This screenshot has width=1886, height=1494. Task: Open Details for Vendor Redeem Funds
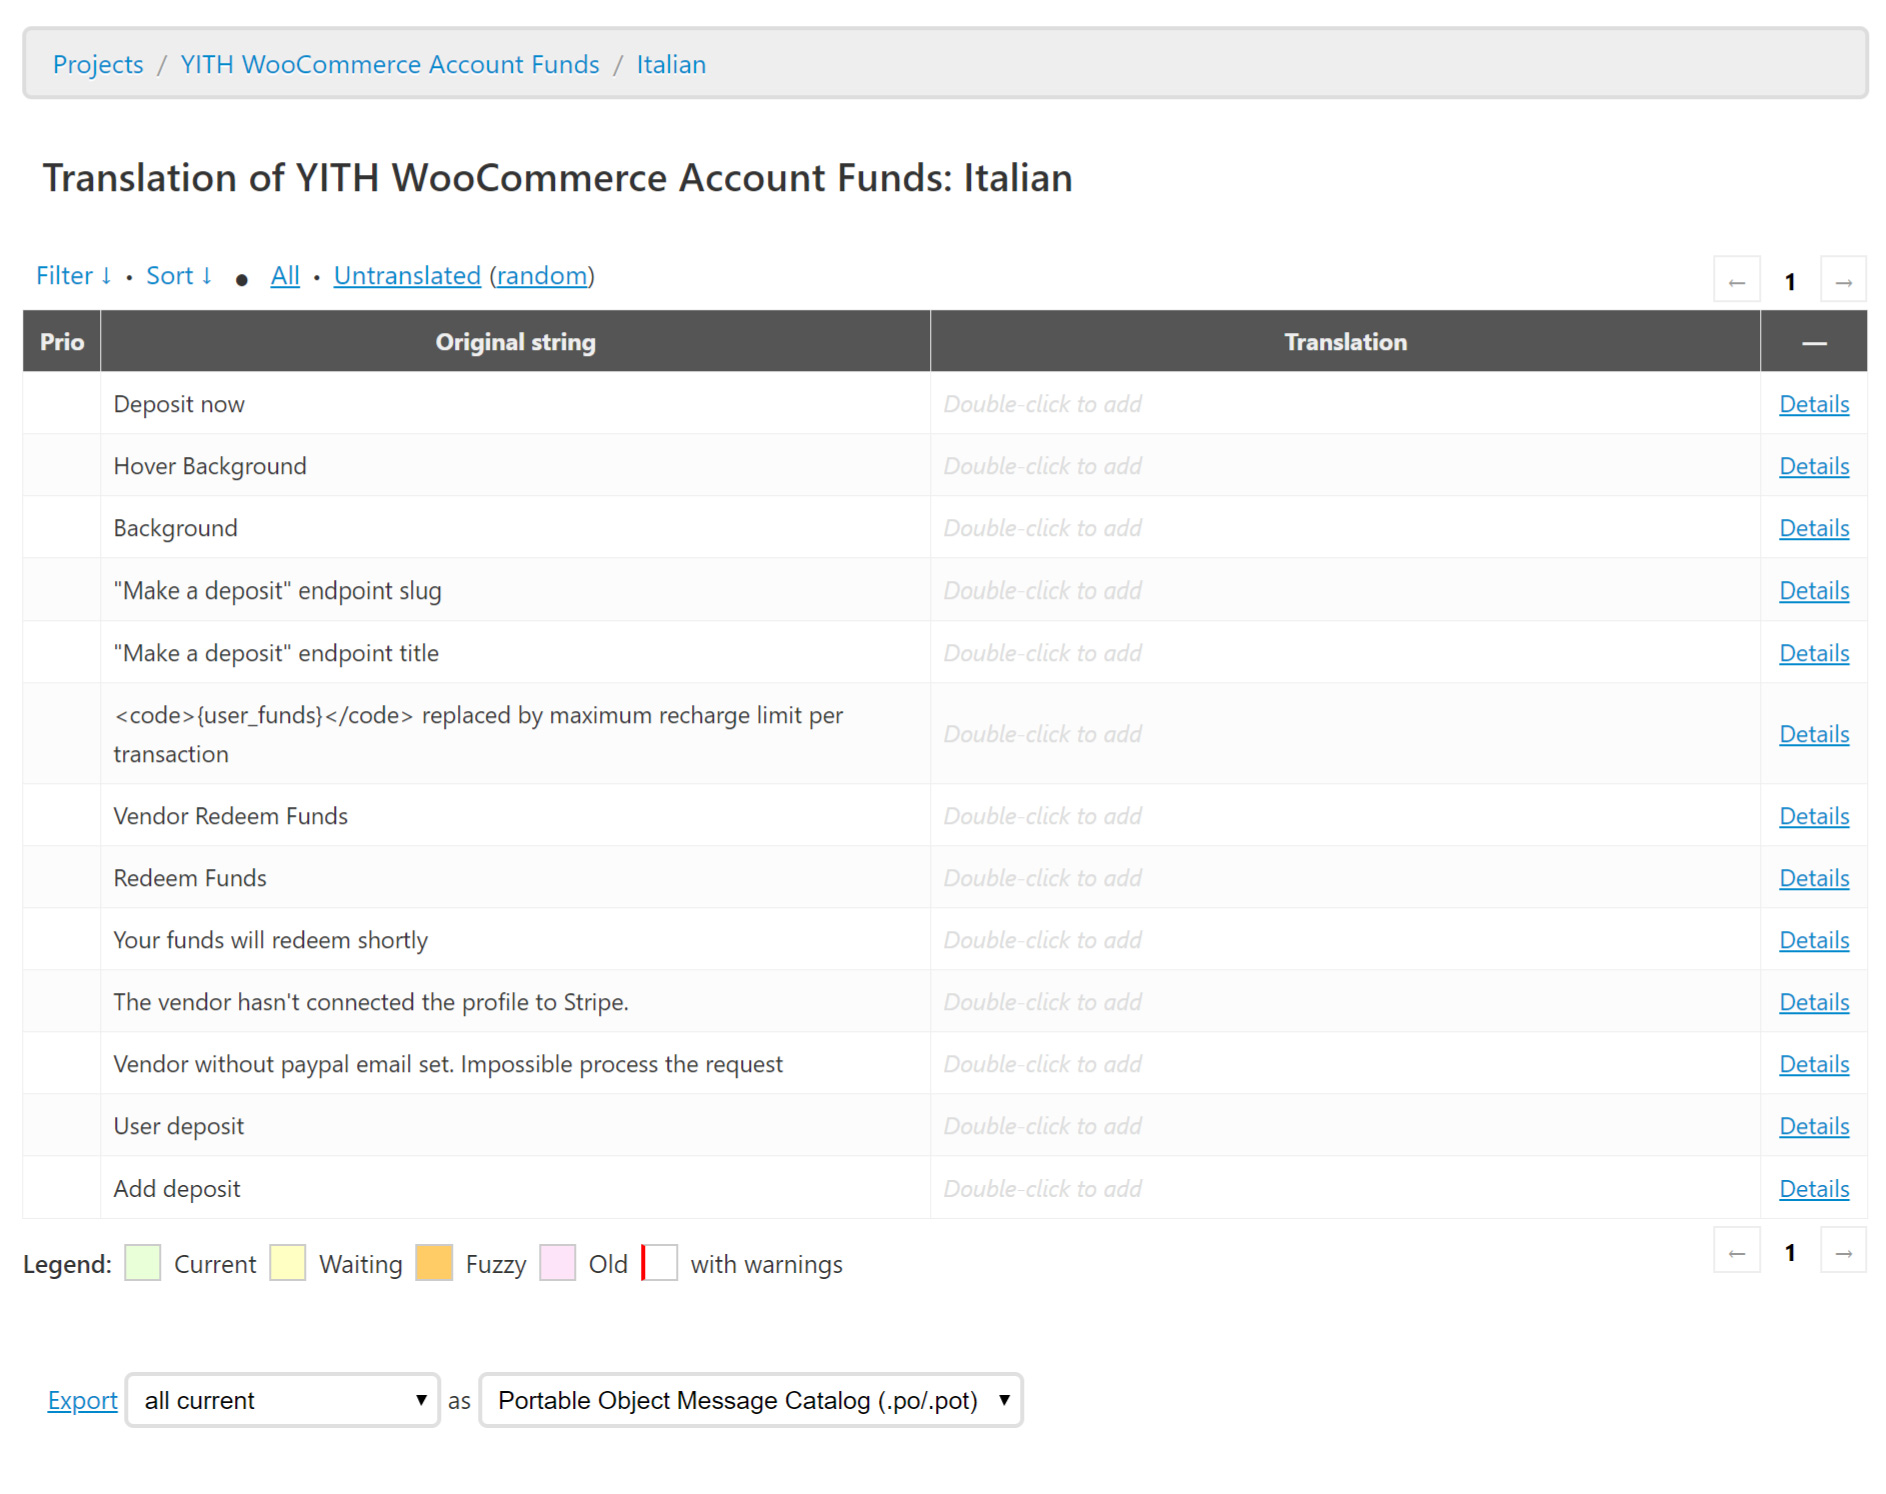1814,816
